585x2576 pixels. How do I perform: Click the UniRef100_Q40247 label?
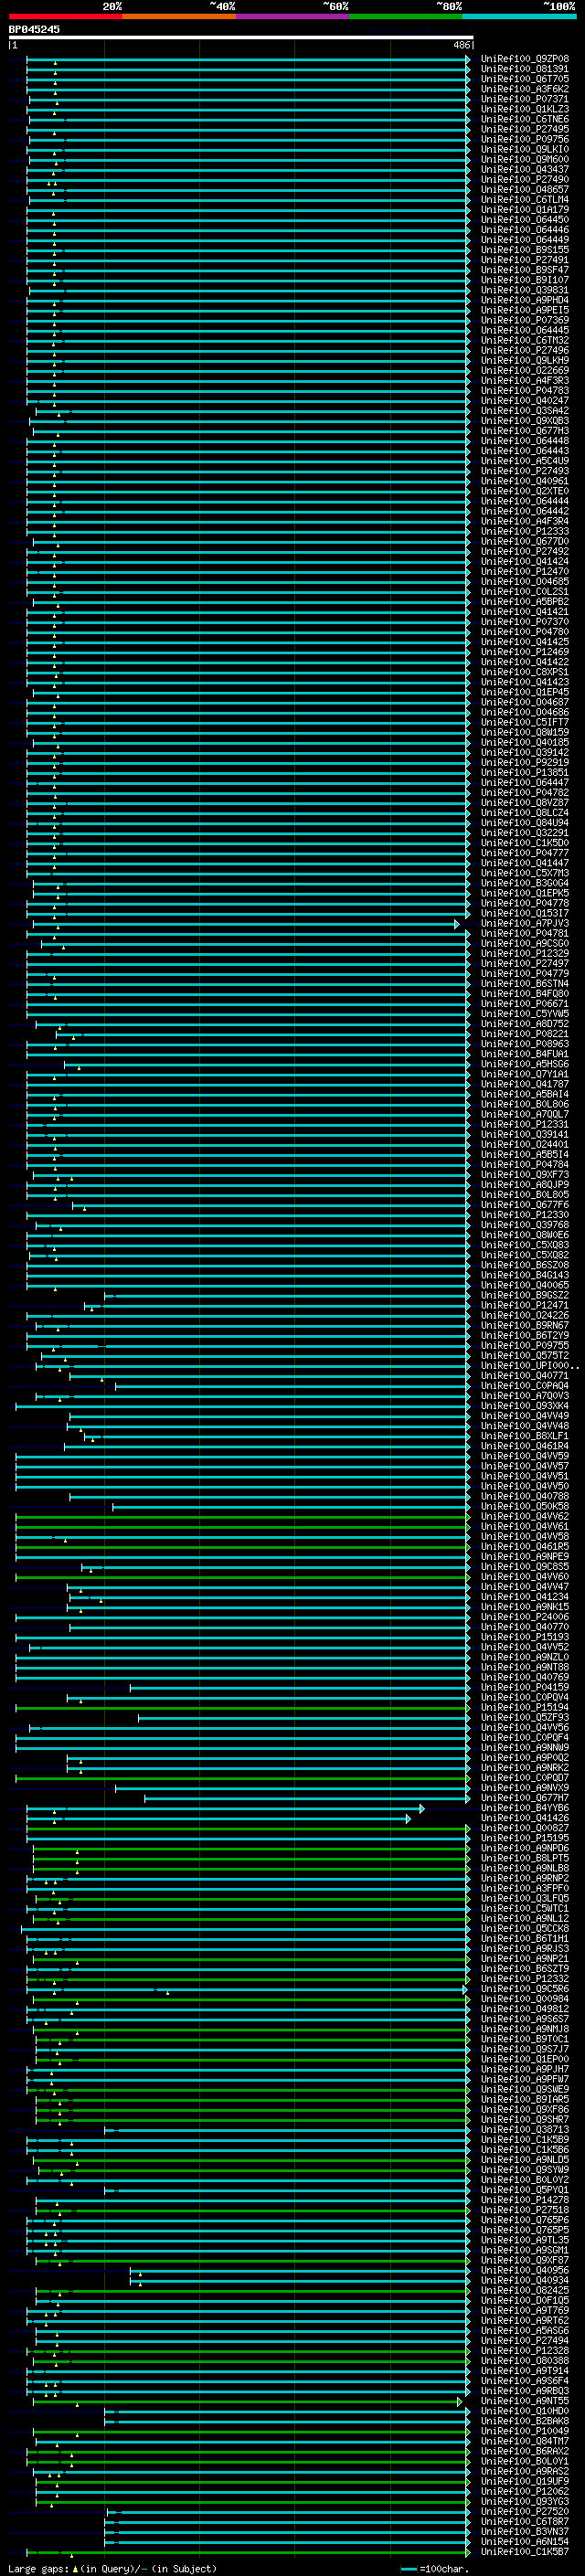[x=524, y=401]
